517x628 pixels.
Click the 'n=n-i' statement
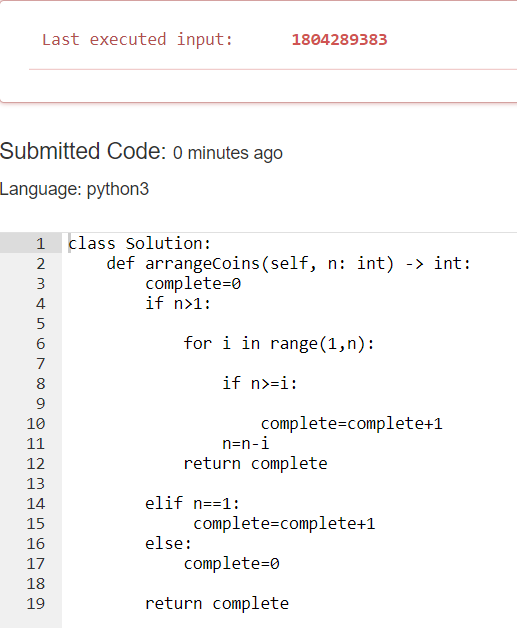click(245, 444)
